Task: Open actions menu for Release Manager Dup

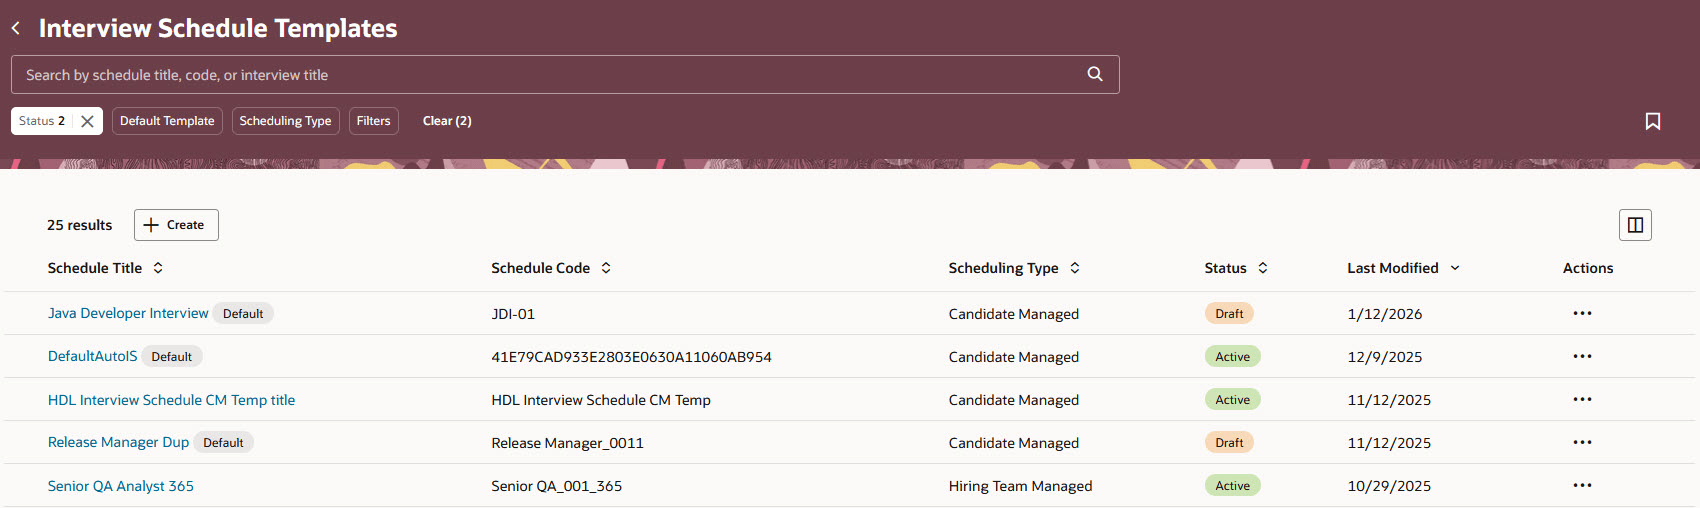Action: pyautogui.click(x=1582, y=442)
